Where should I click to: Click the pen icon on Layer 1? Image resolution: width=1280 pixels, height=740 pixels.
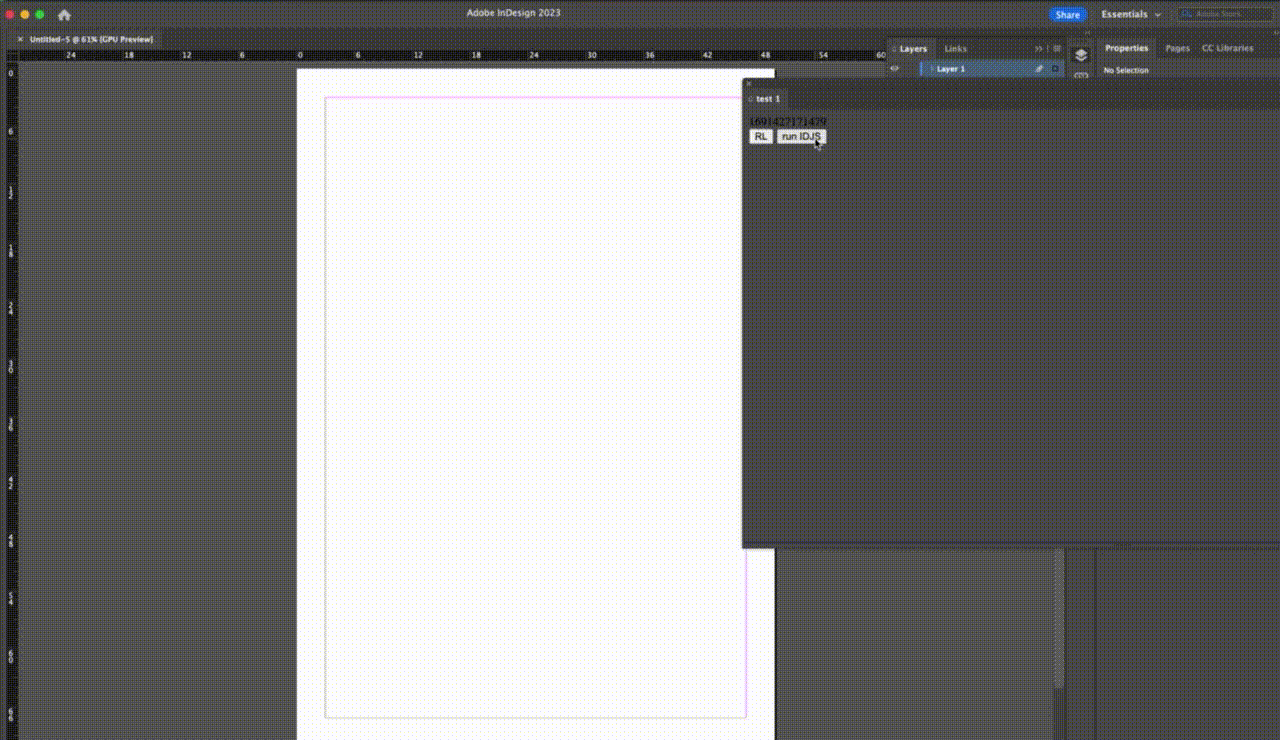coord(1039,69)
